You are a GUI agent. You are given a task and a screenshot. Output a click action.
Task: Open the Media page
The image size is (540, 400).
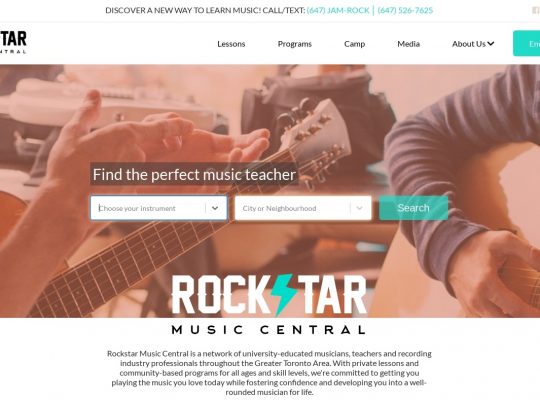pos(408,44)
